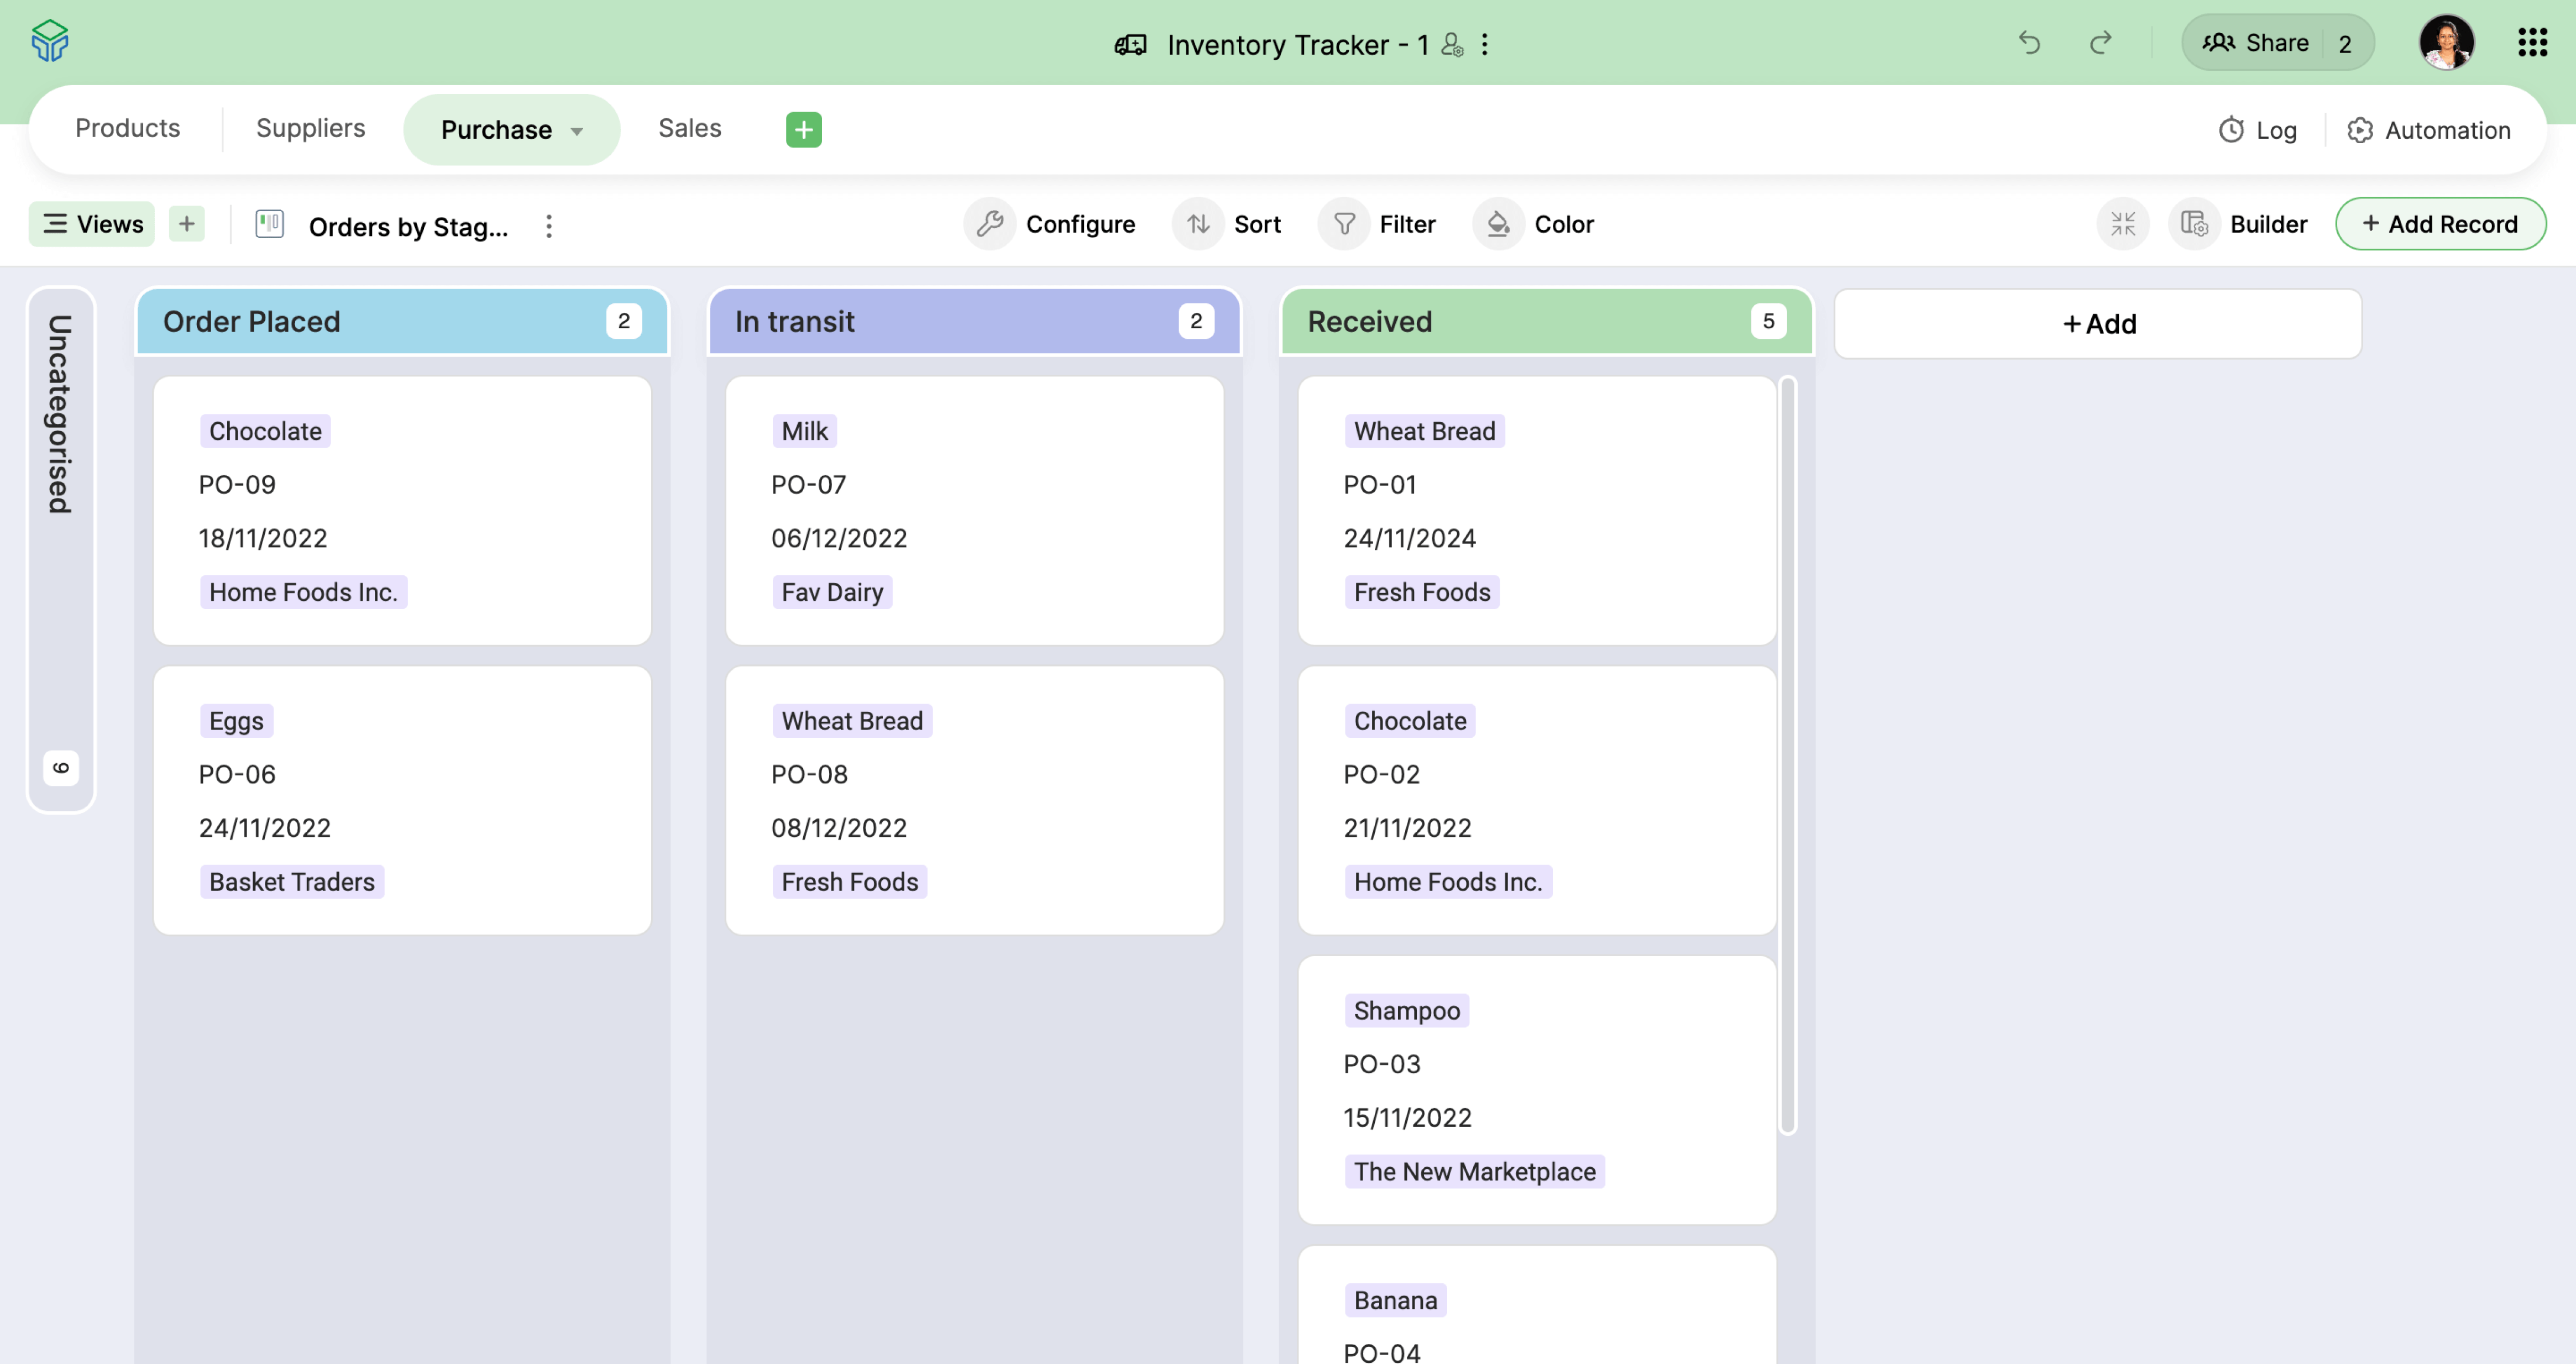2576x1364 pixels.
Task: Click the Received column scrollbar
Action: pos(1788,756)
